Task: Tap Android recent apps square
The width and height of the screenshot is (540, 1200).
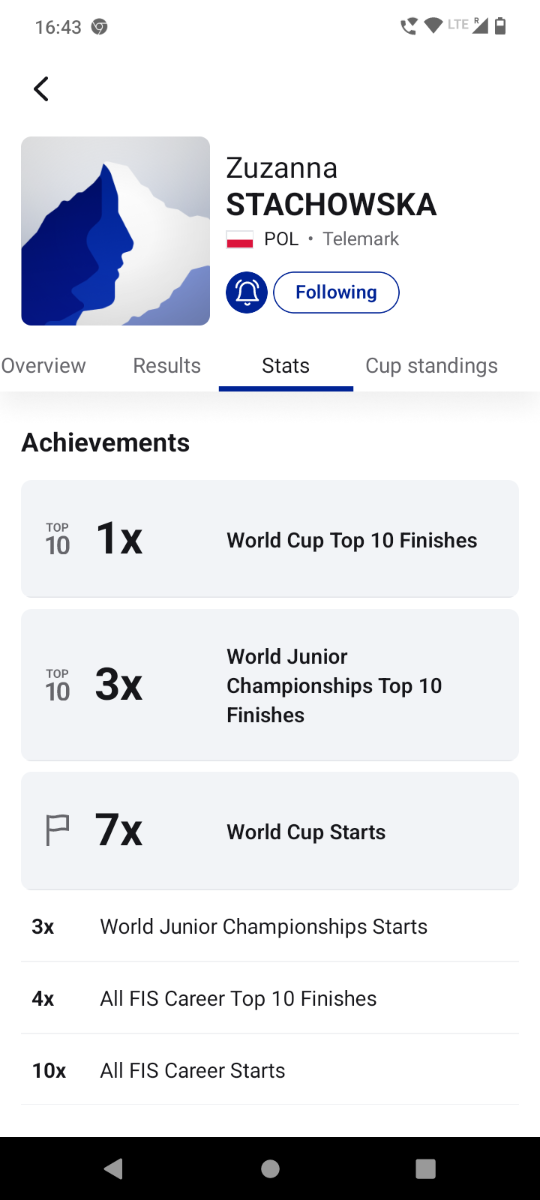Action: click(x=426, y=1168)
